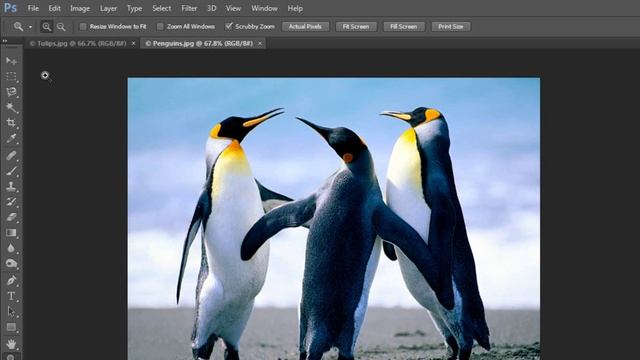
Task: Select the History Brush tool
Action: 11,202
